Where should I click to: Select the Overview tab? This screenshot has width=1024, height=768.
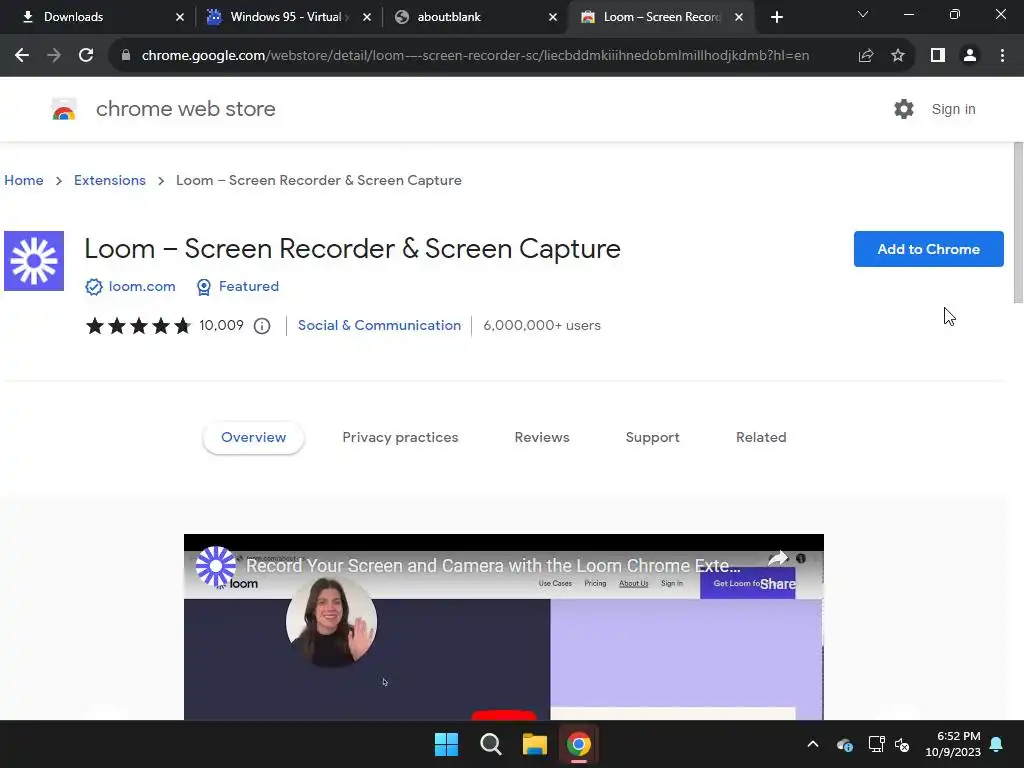(x=253, y=438)
